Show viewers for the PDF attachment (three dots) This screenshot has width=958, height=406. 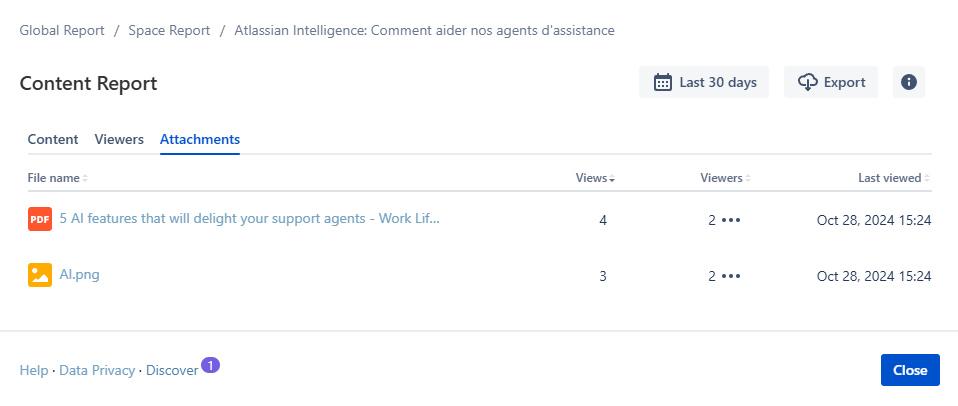point(731,220)
